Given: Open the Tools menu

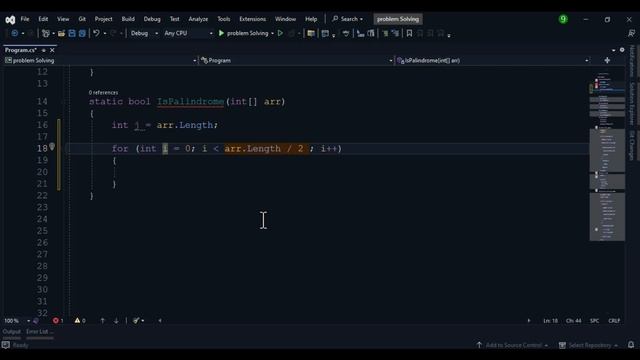Looking at the screenshot, I should coord(224,19).
